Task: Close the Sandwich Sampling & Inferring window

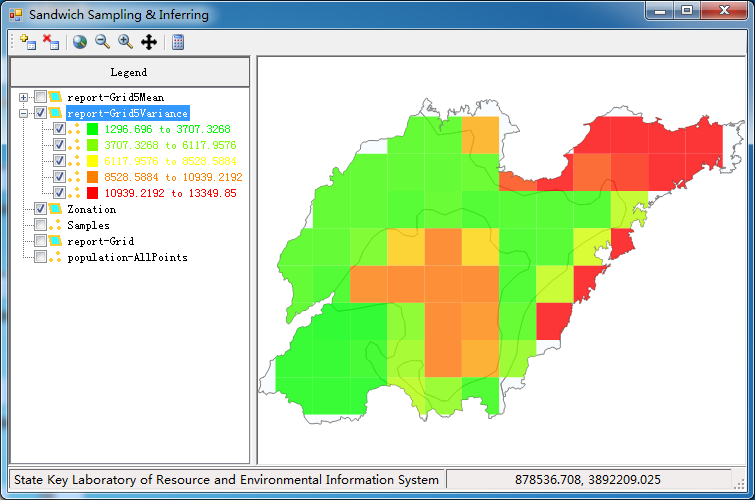Action: (x=725, y=11)
